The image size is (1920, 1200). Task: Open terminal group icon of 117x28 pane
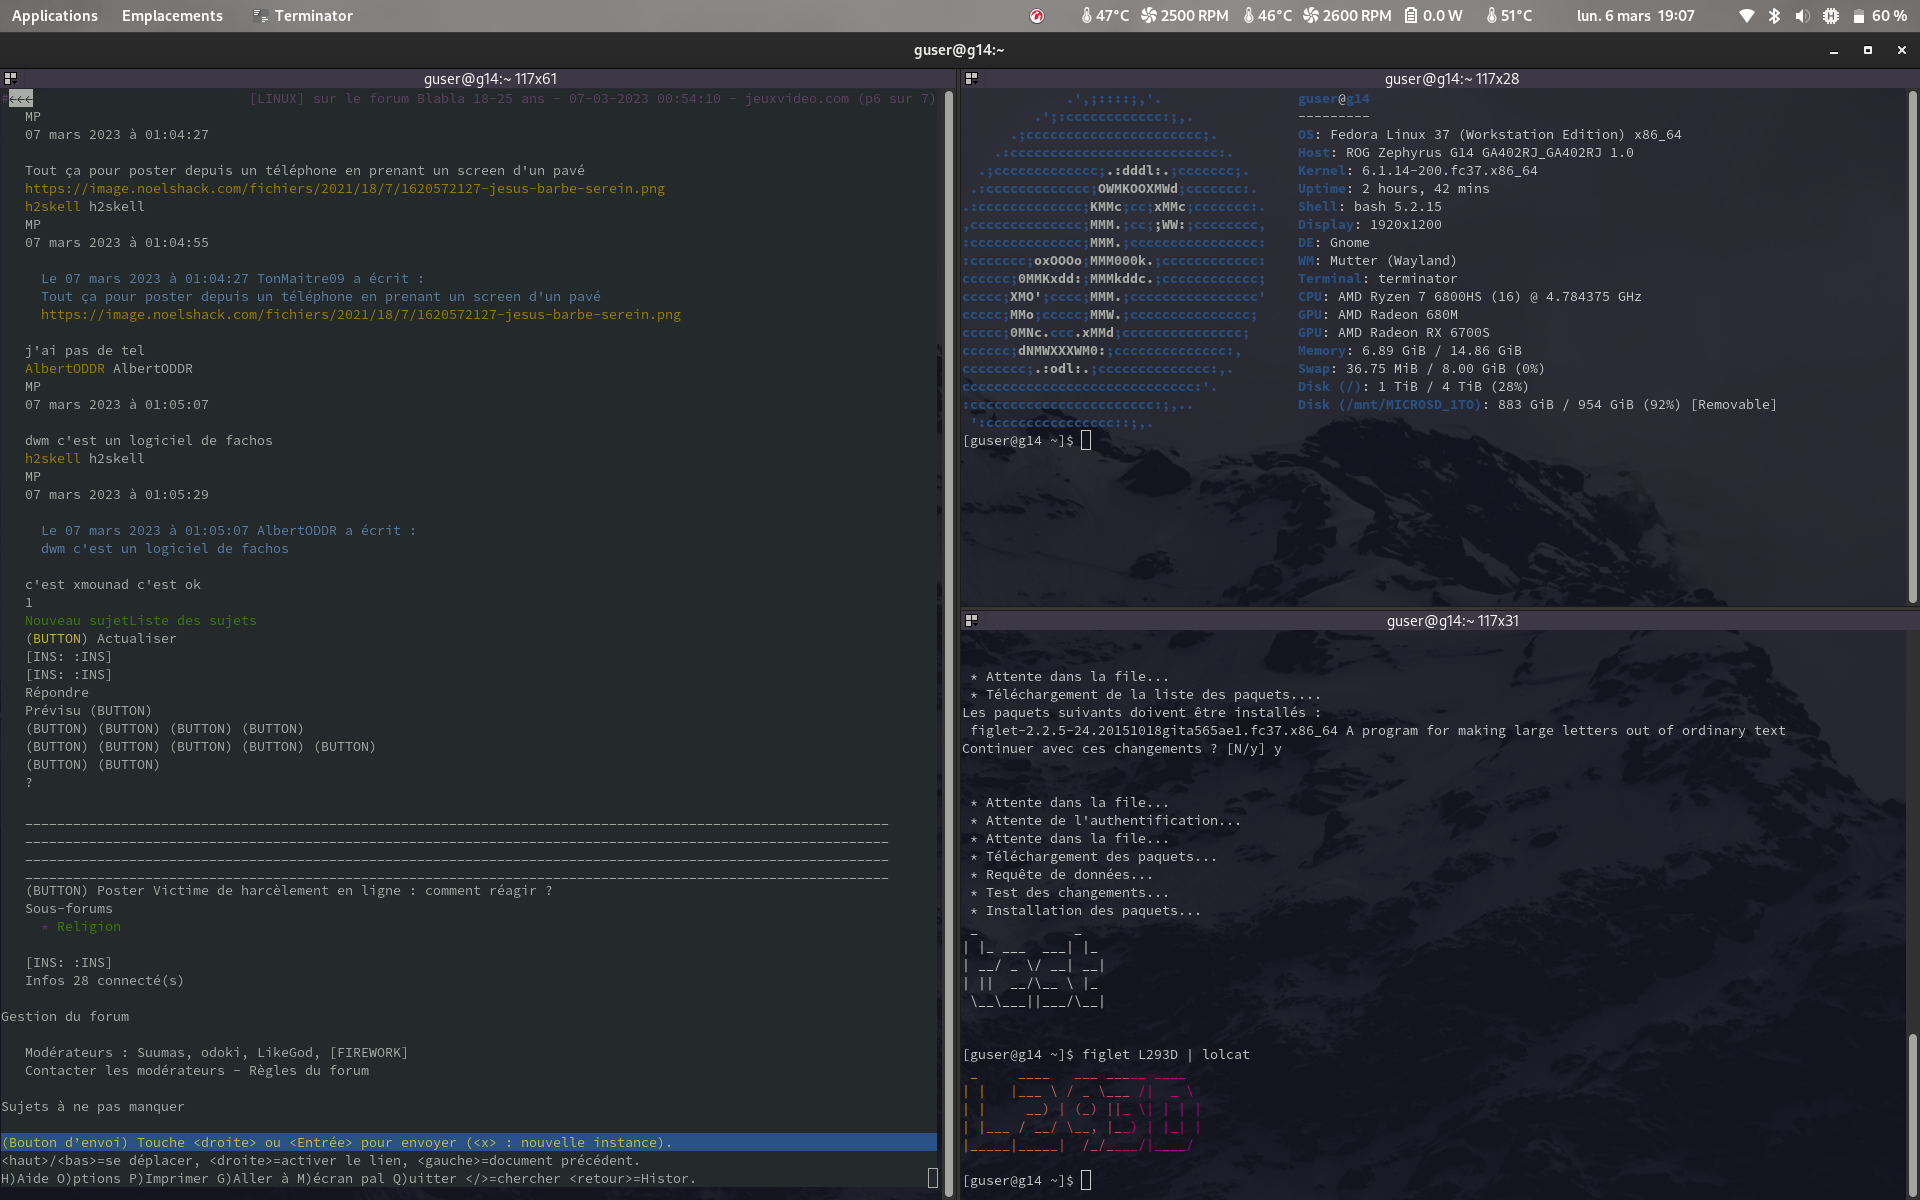[971, 78]
